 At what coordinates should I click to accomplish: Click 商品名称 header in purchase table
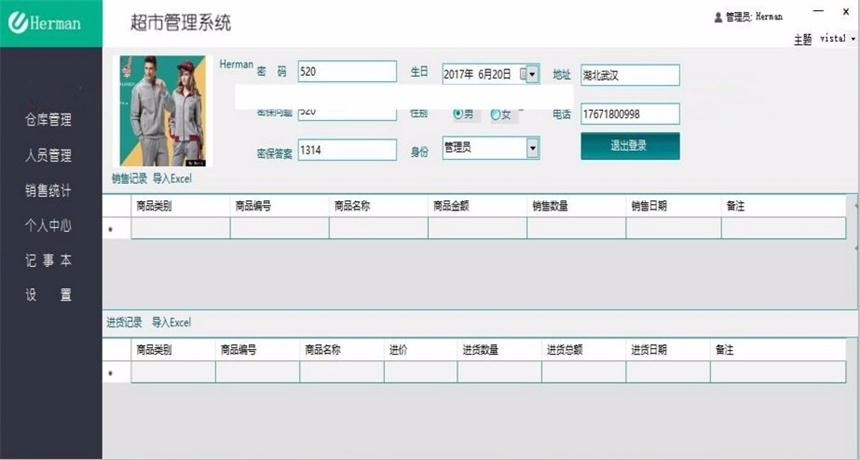point(342,350)
